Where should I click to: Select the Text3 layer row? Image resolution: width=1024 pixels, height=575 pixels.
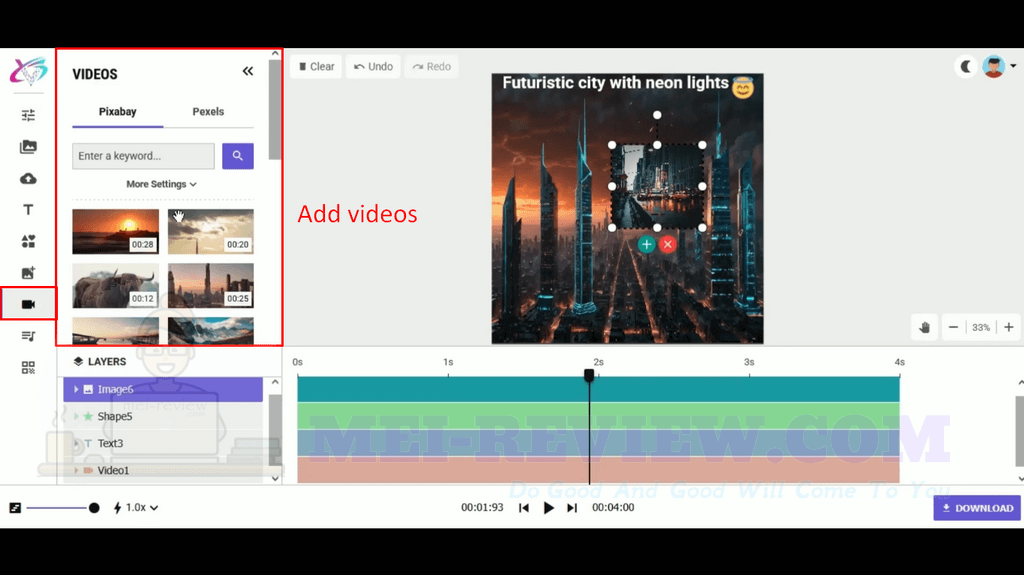pos(163,444)
